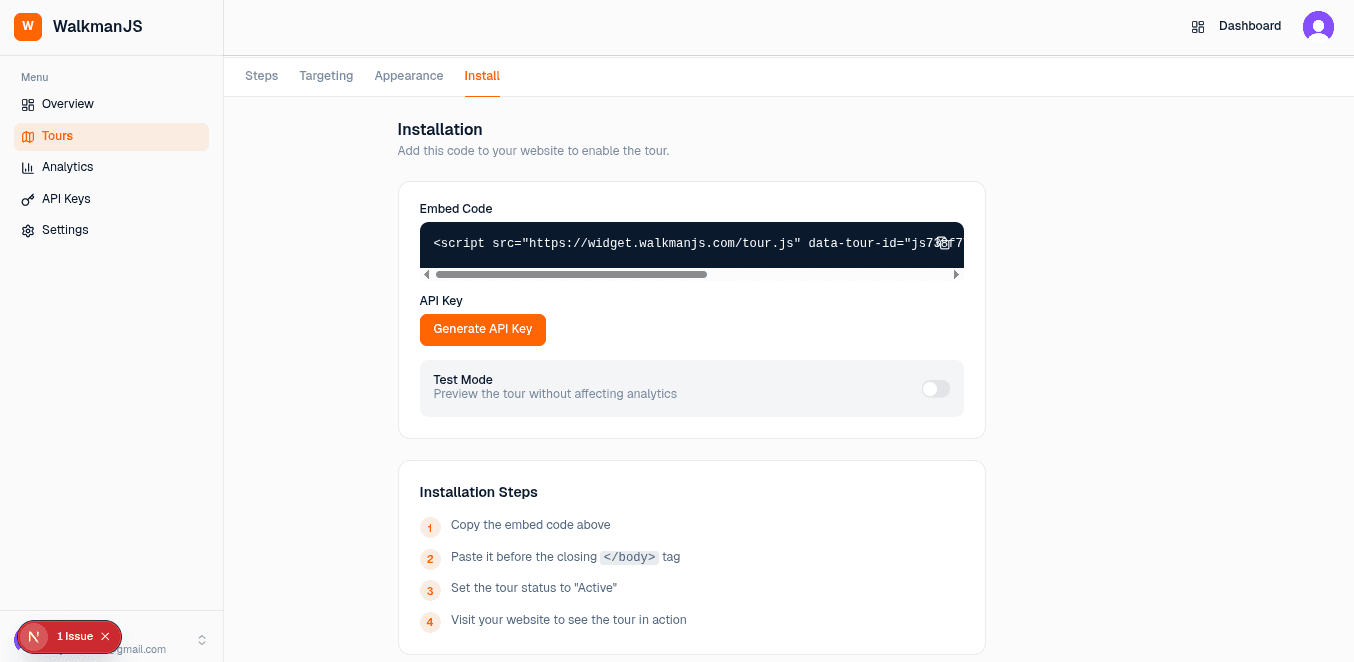The width and height of the screenshot is (1354, 662).
Task: Click the left scroll arrow under embed code
Action: (x=427, y=274)
